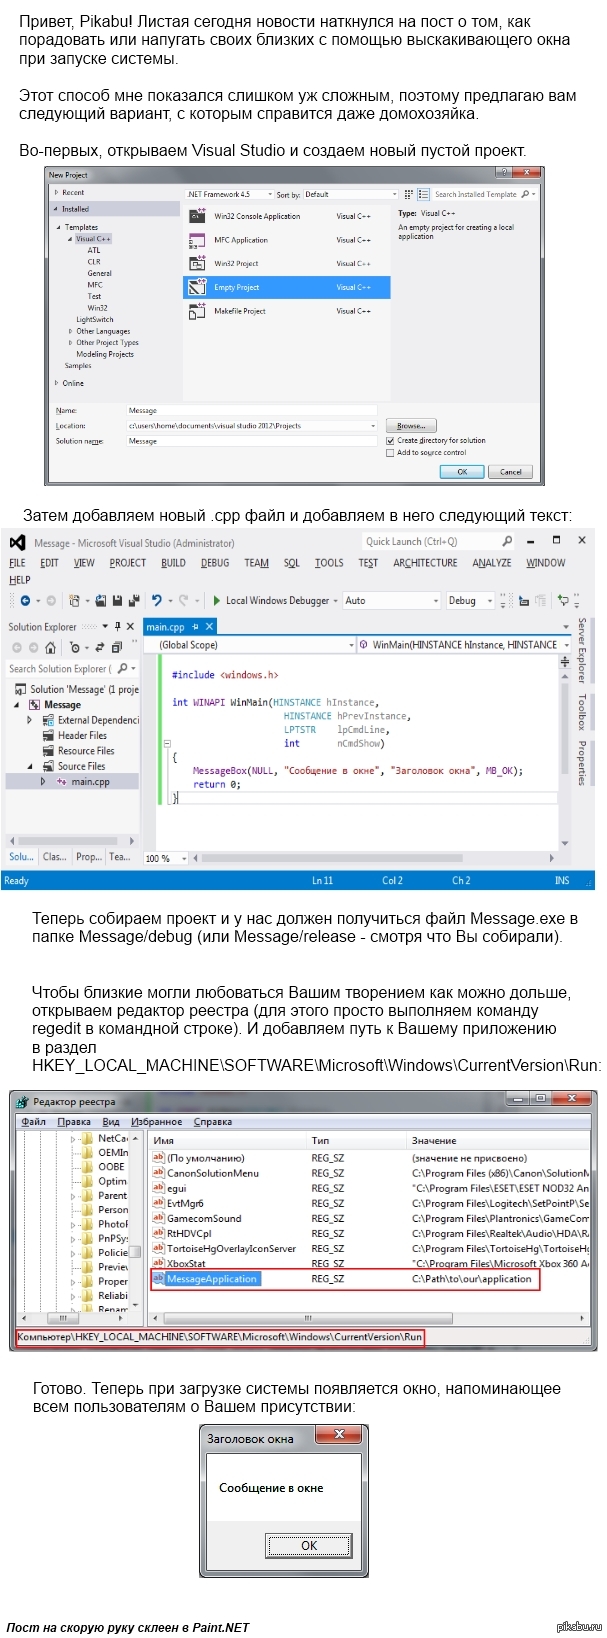
Task: Close the main.cpp editor tab
Action: (x=210, y=627)
